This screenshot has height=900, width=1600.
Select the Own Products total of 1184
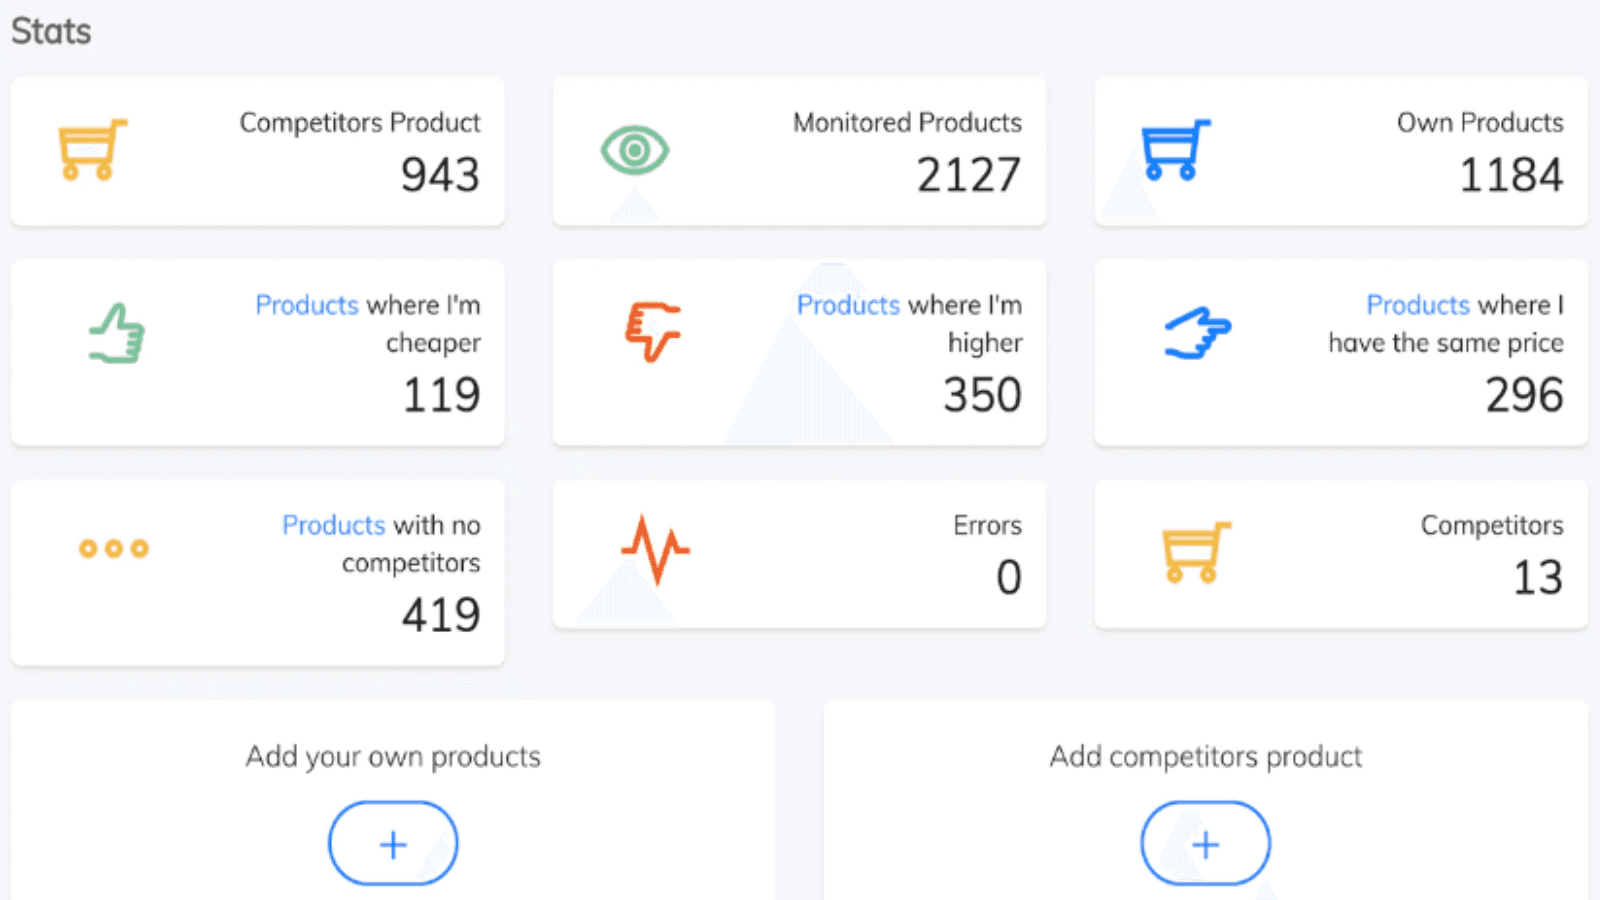(1512, 176)
